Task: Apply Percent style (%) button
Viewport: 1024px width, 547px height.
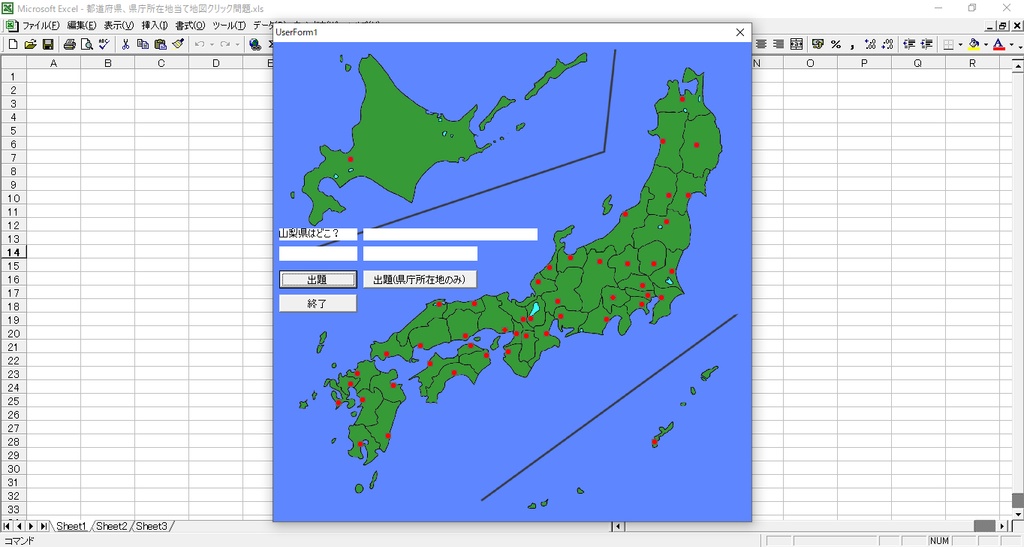Action: click(836, 44)
